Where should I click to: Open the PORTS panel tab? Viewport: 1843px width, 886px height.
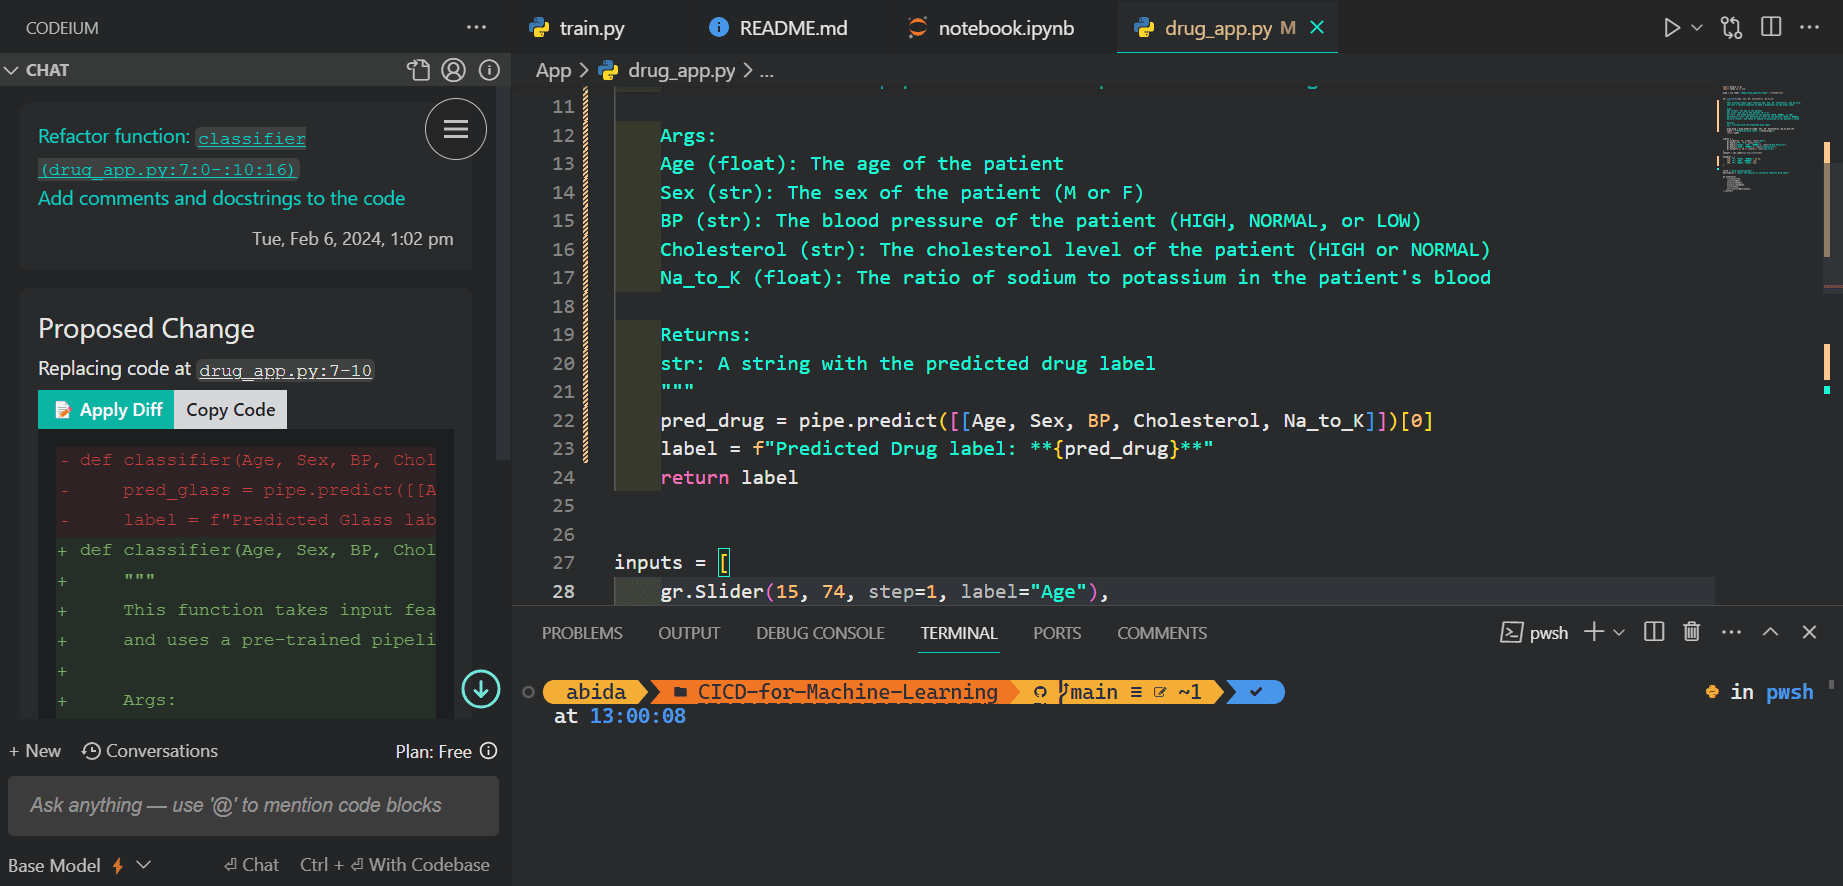(1057, 633)
